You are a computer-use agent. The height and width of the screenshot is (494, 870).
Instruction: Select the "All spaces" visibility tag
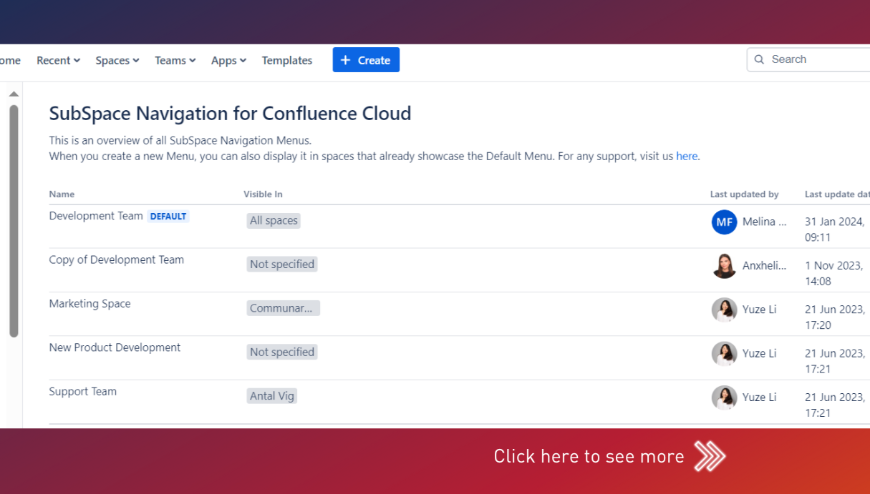(274, 221)
